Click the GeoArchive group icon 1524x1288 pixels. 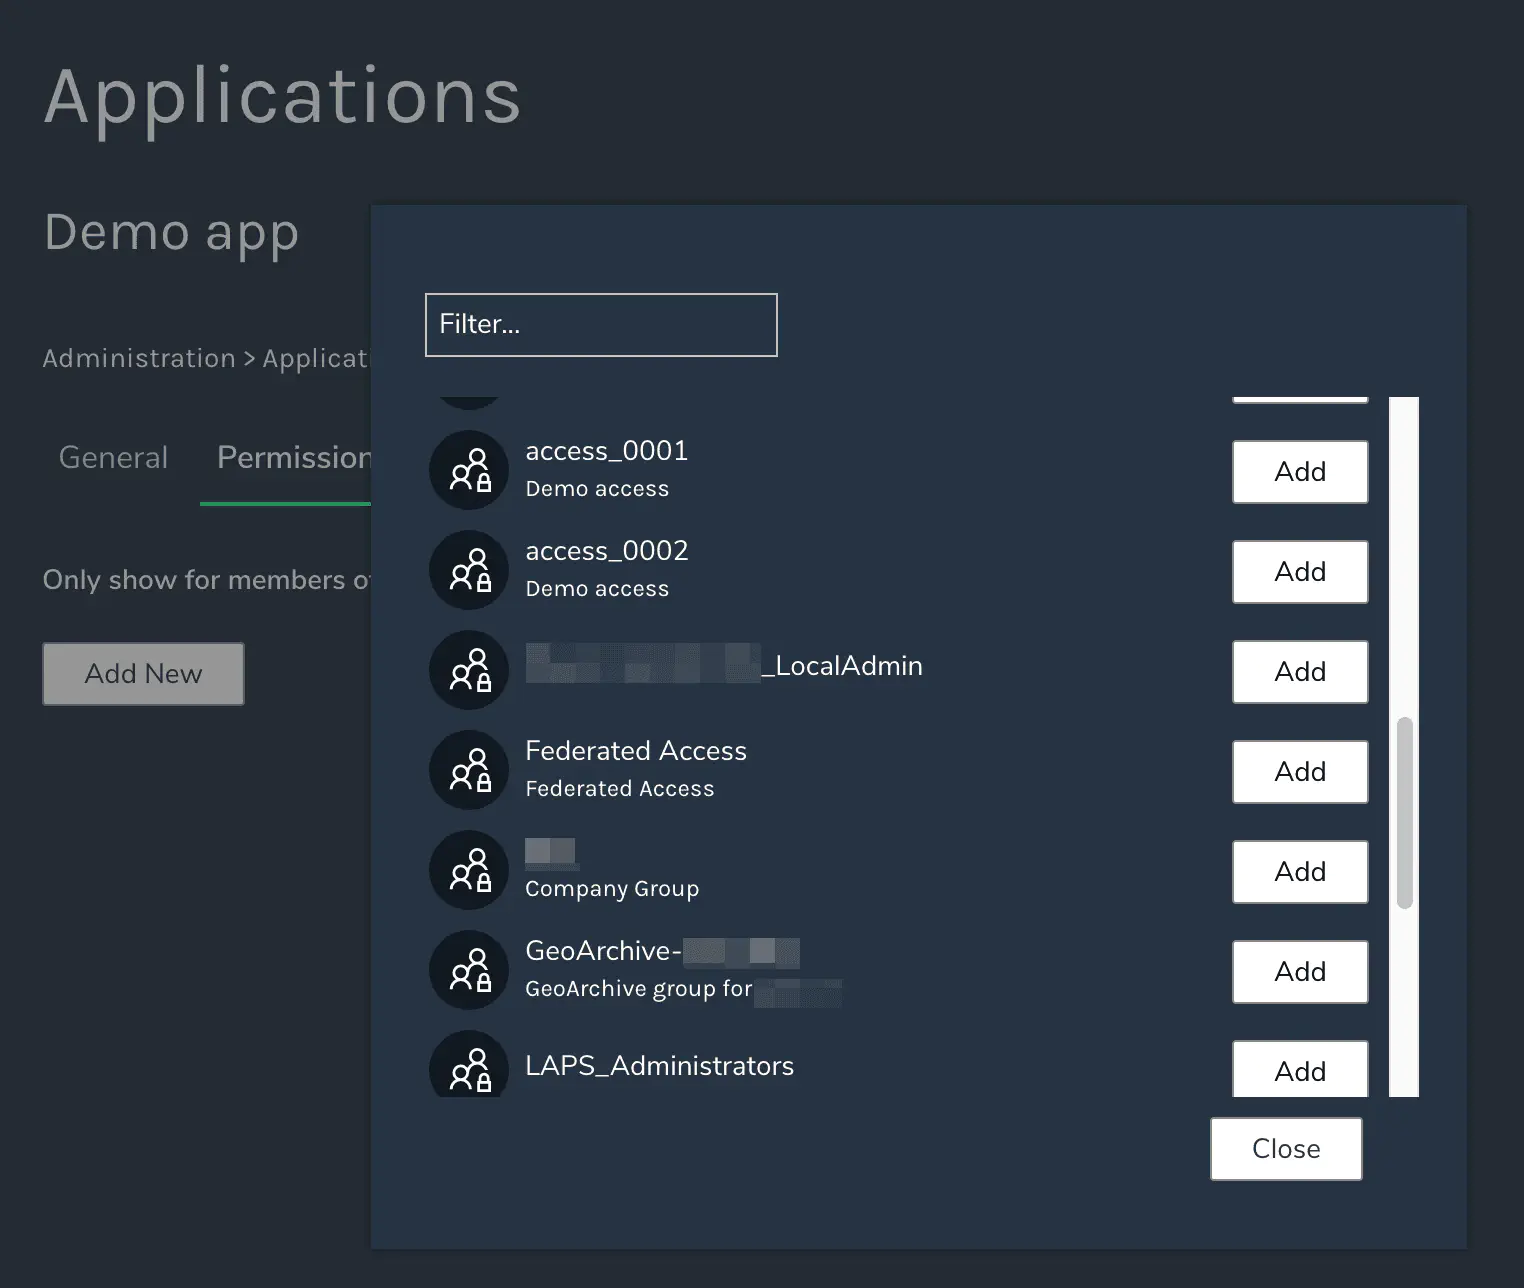[x=469, y=970]
